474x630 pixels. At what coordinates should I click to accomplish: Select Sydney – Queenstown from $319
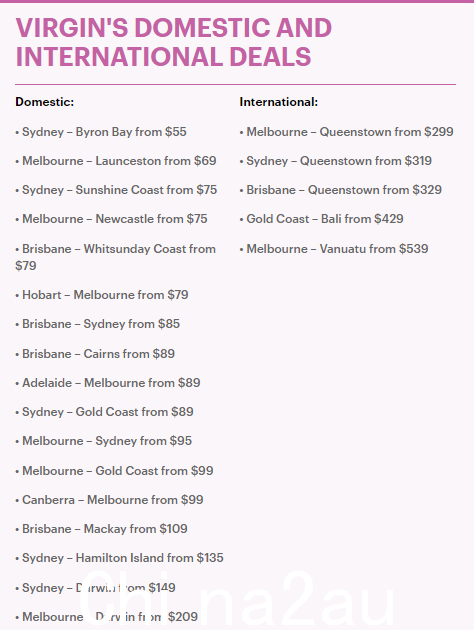pyautogui.click(x=335, y=161)
